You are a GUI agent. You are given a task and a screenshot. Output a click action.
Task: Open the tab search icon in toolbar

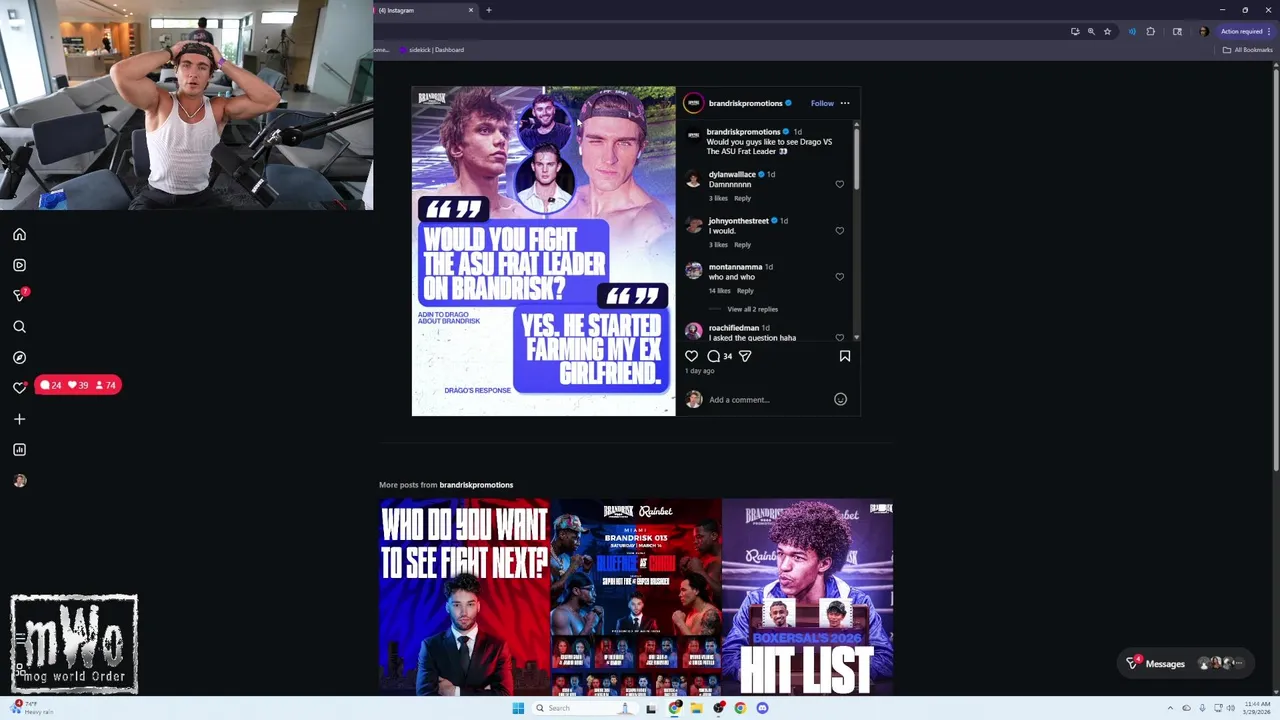click(x=1177, y=31)
